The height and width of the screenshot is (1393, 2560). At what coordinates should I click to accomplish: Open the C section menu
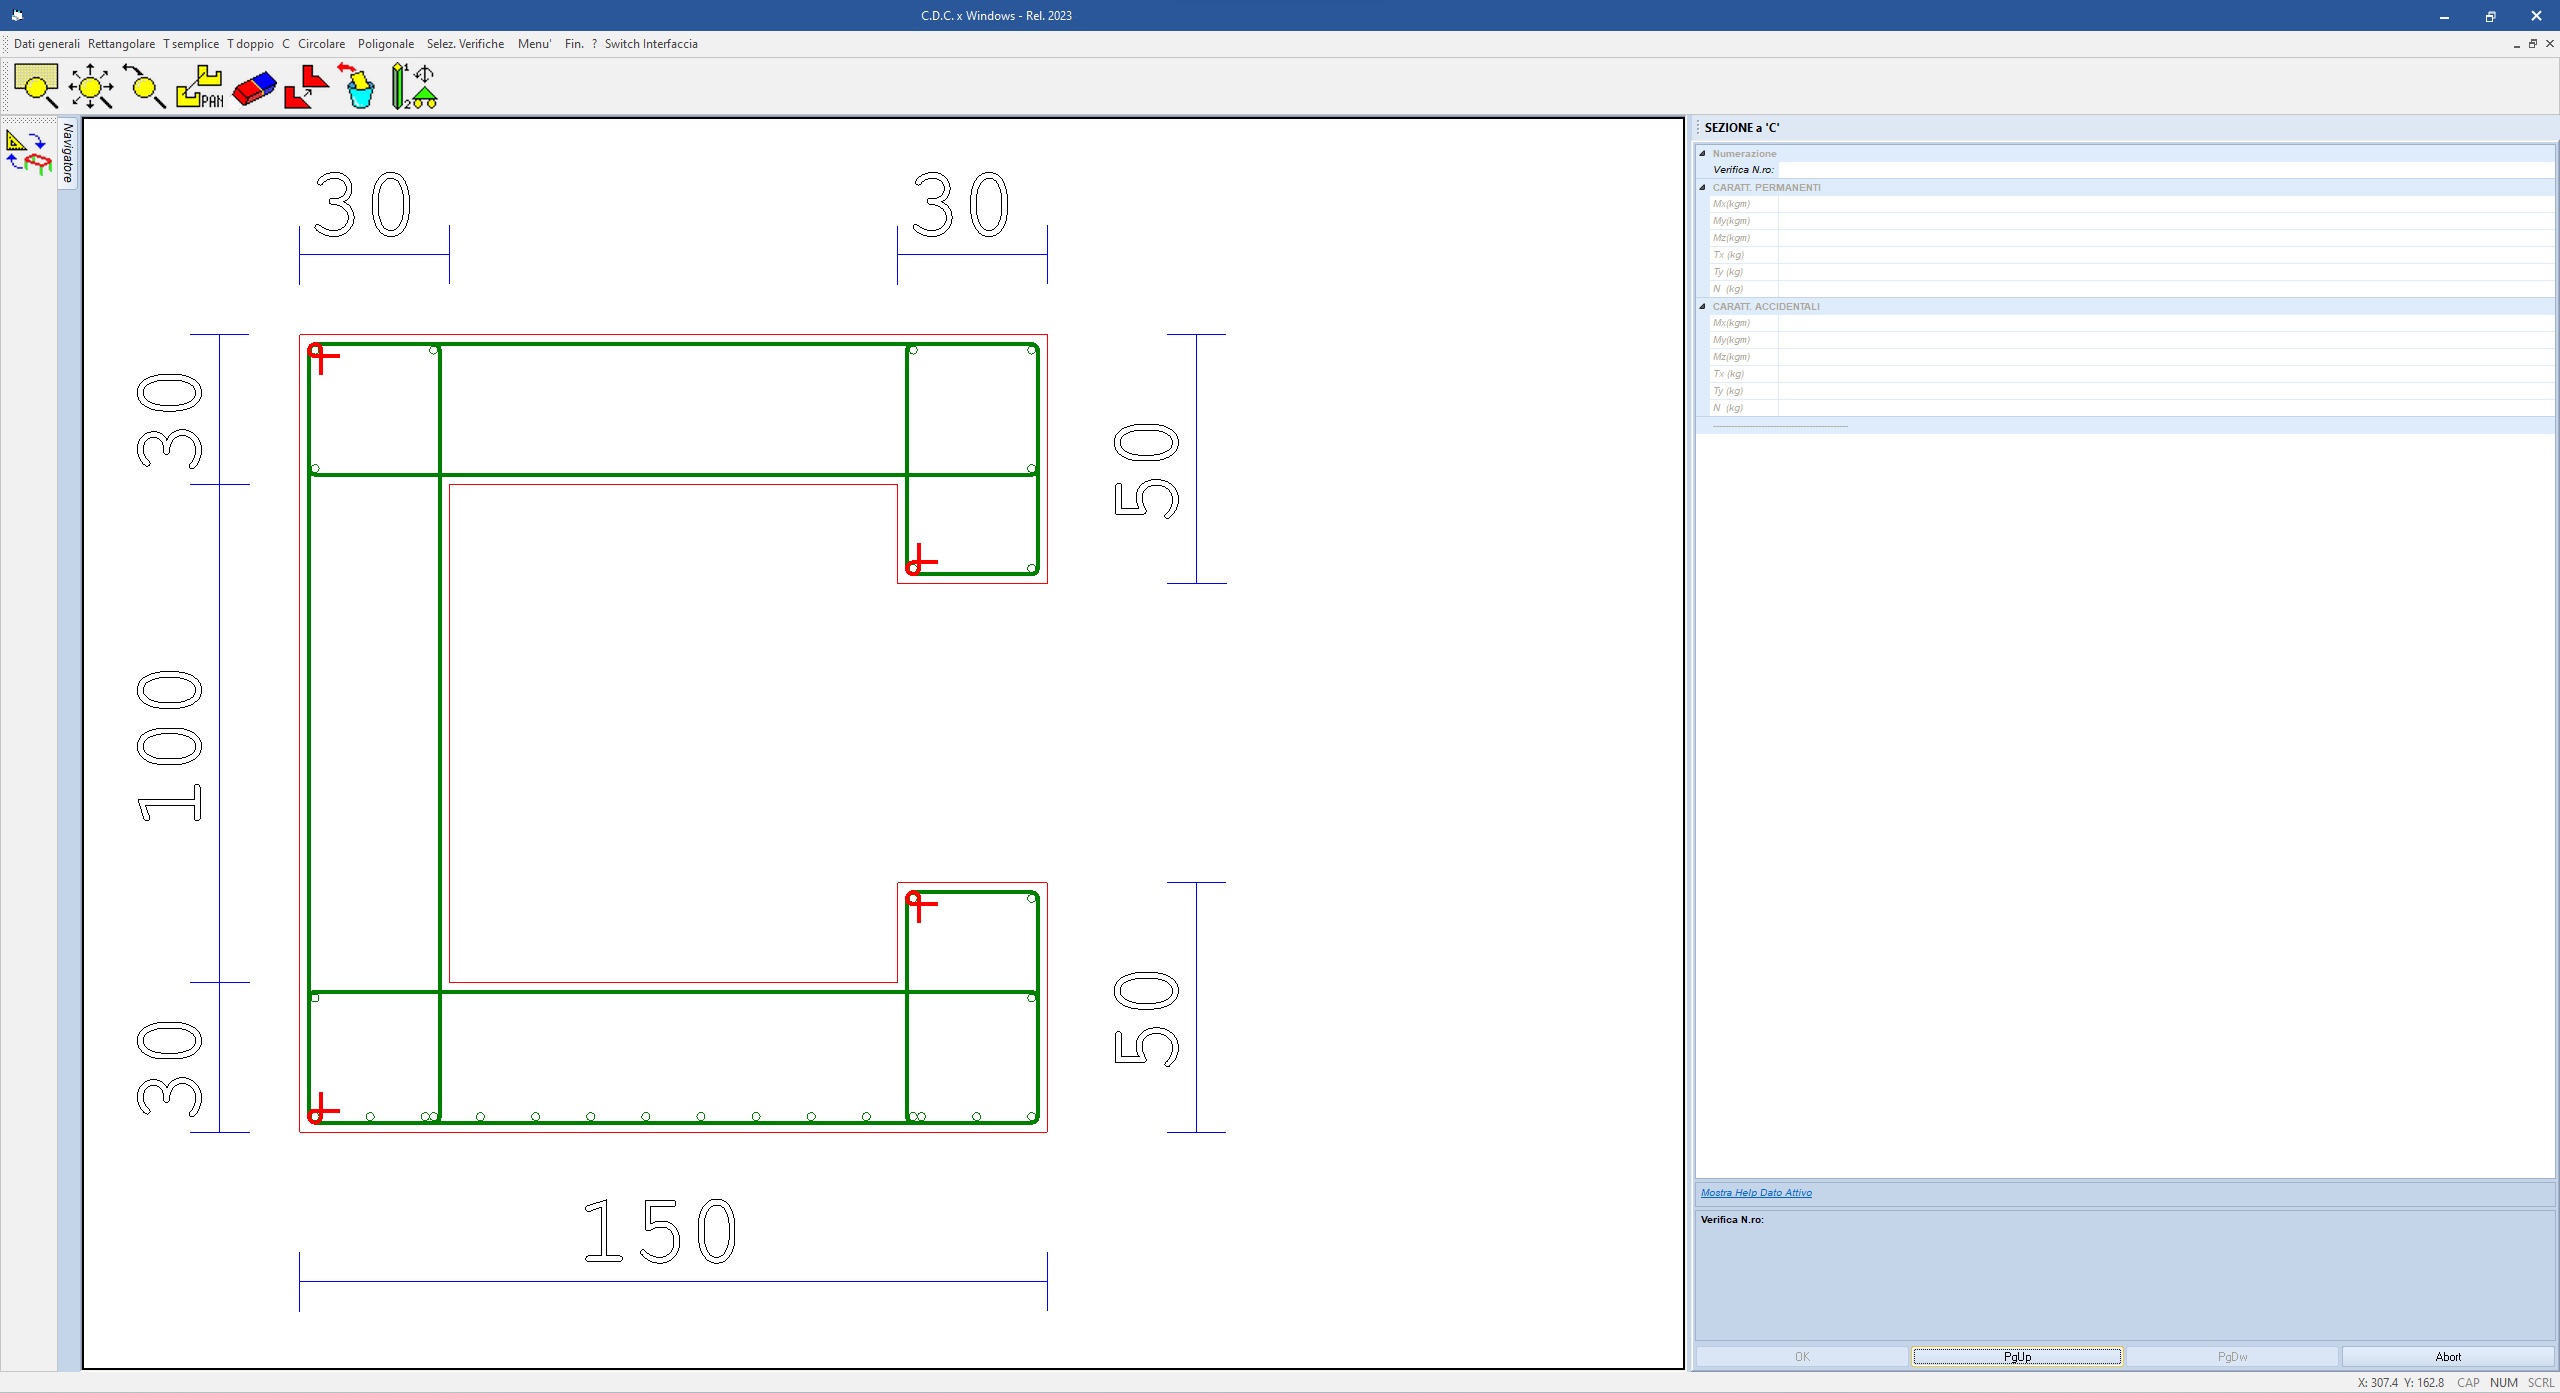pyautogui.click(x=286, y=44)
